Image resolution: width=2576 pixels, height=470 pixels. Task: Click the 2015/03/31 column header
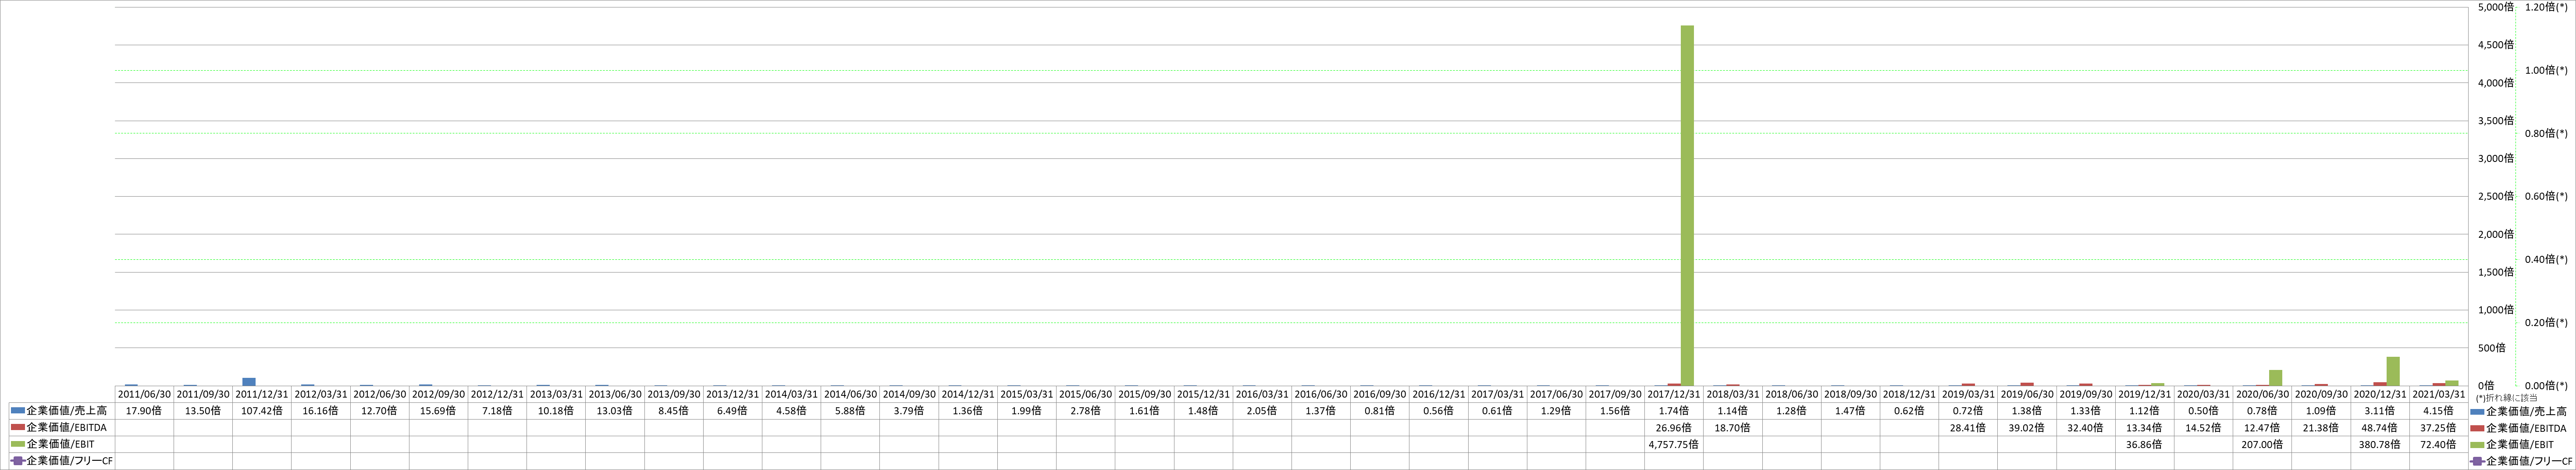[x=1028, y=394]
